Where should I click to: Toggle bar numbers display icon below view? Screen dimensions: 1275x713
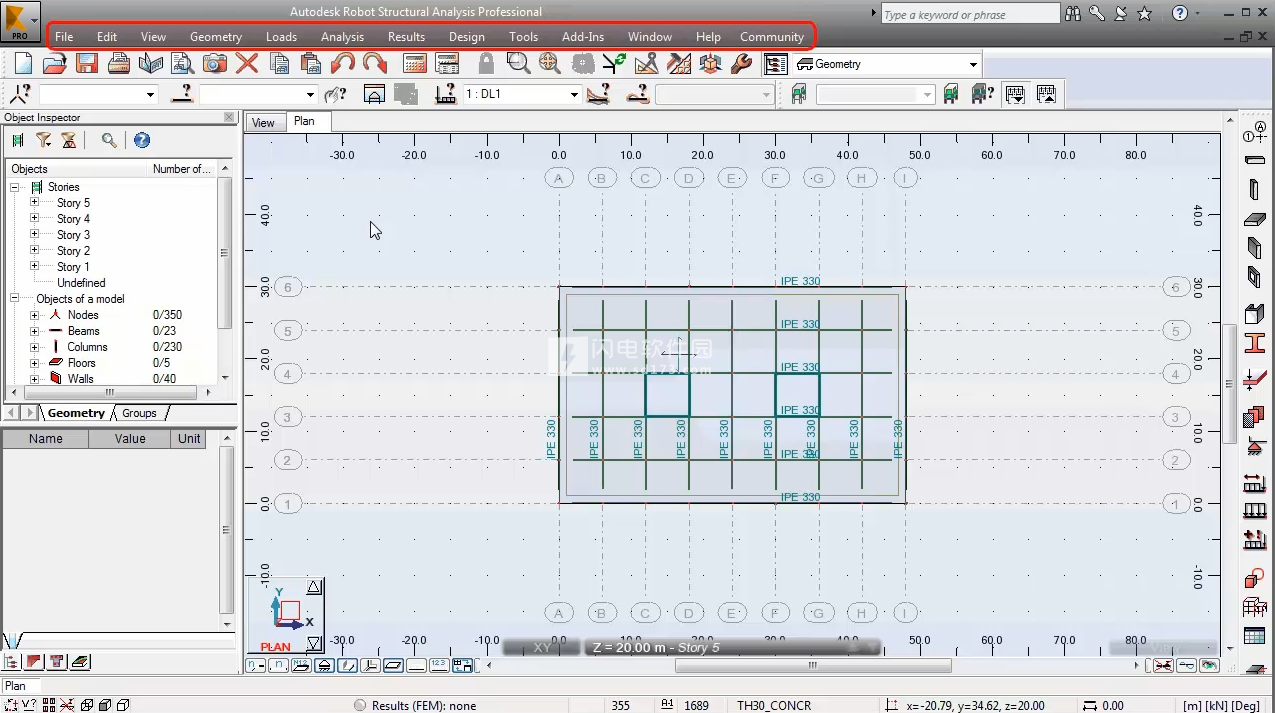(280, 665)
